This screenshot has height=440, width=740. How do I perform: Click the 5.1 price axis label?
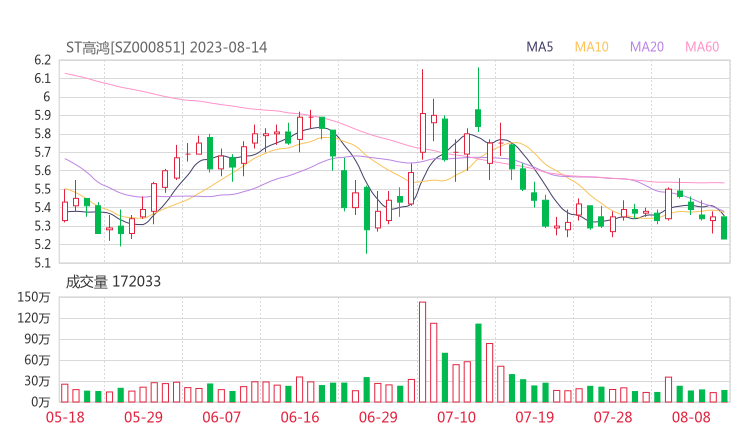point(42,263)
